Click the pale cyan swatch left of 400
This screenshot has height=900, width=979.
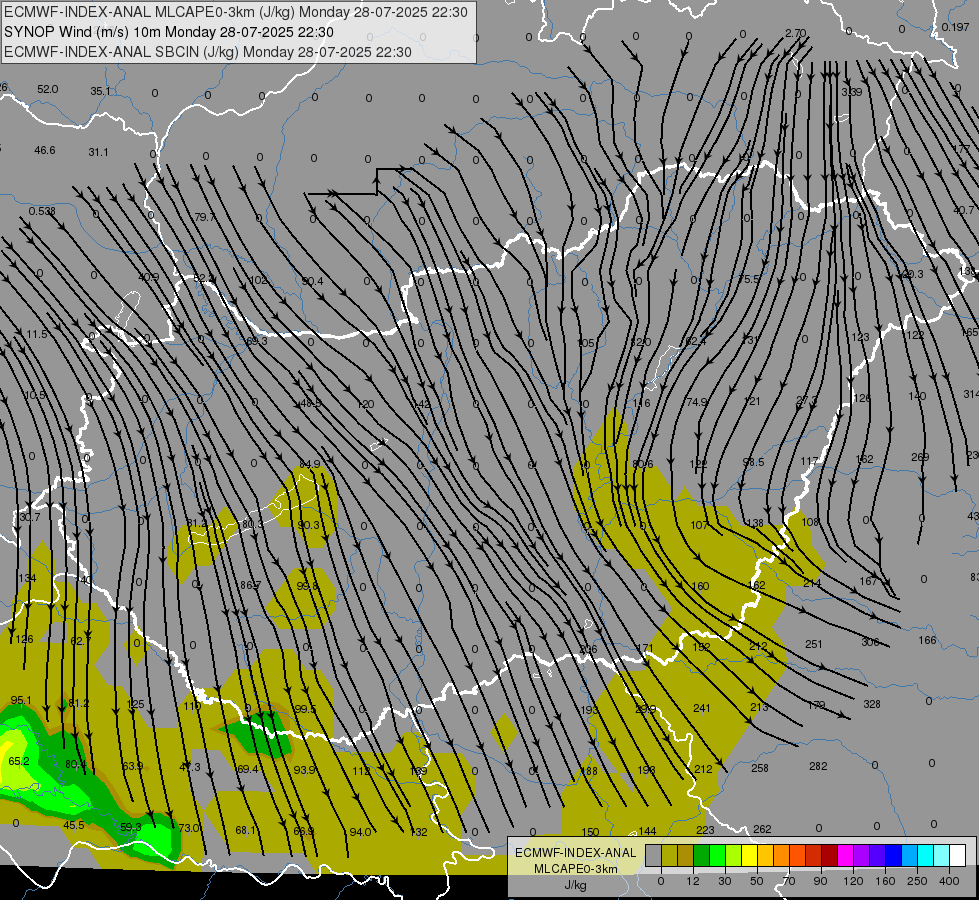click(x=942, y=856)
